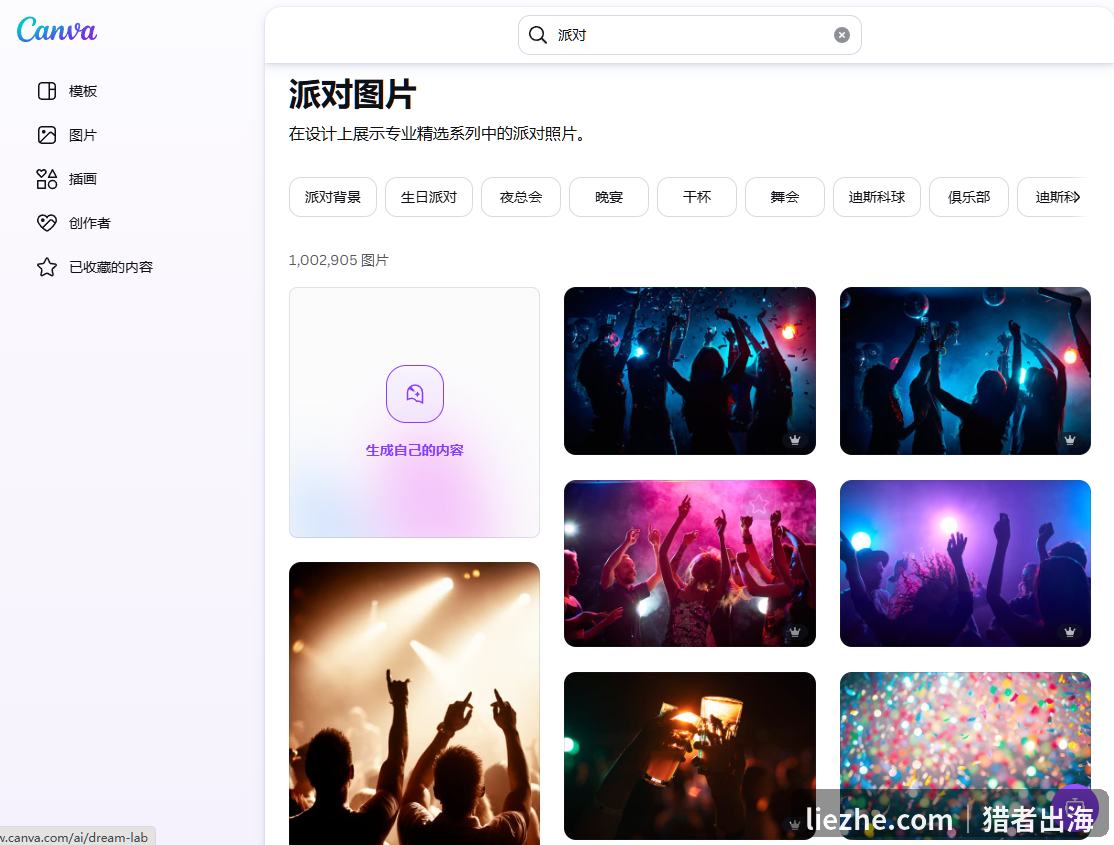Clear the search box with the X icon
The image size is (1114, 845).
pos(842,35)
